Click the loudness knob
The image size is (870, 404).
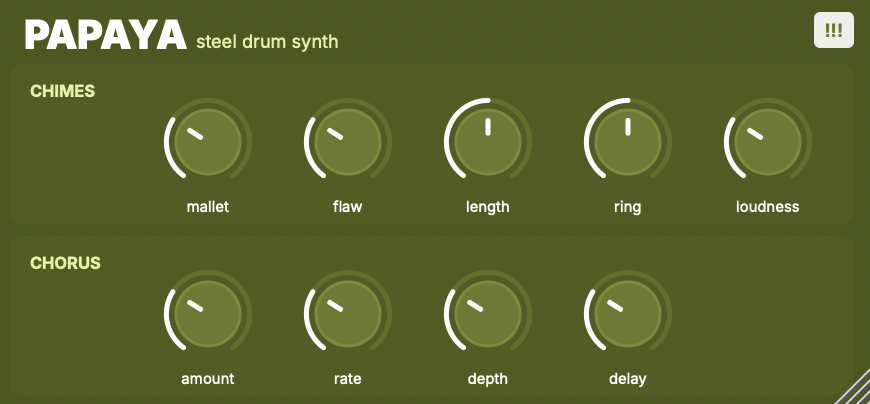(768, 142)
